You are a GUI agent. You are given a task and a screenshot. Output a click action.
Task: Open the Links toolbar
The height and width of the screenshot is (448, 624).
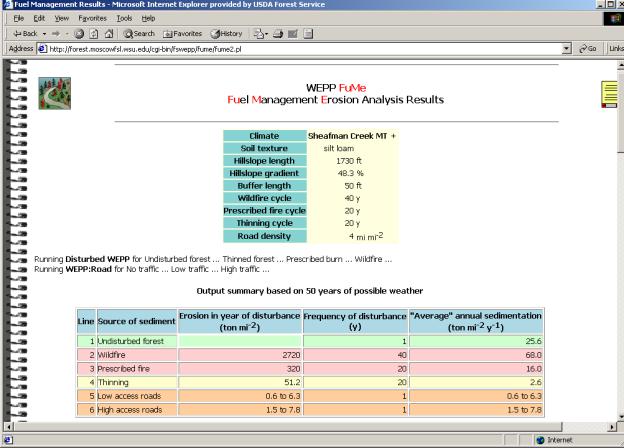pos(616,49)
